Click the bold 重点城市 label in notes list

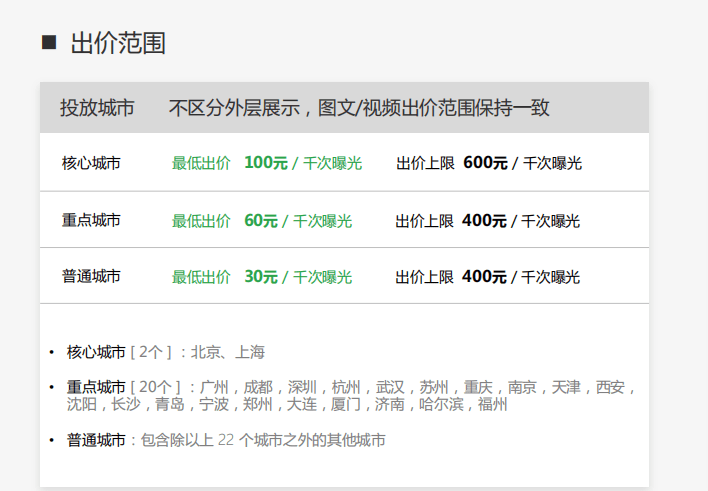tap(96, 387)
